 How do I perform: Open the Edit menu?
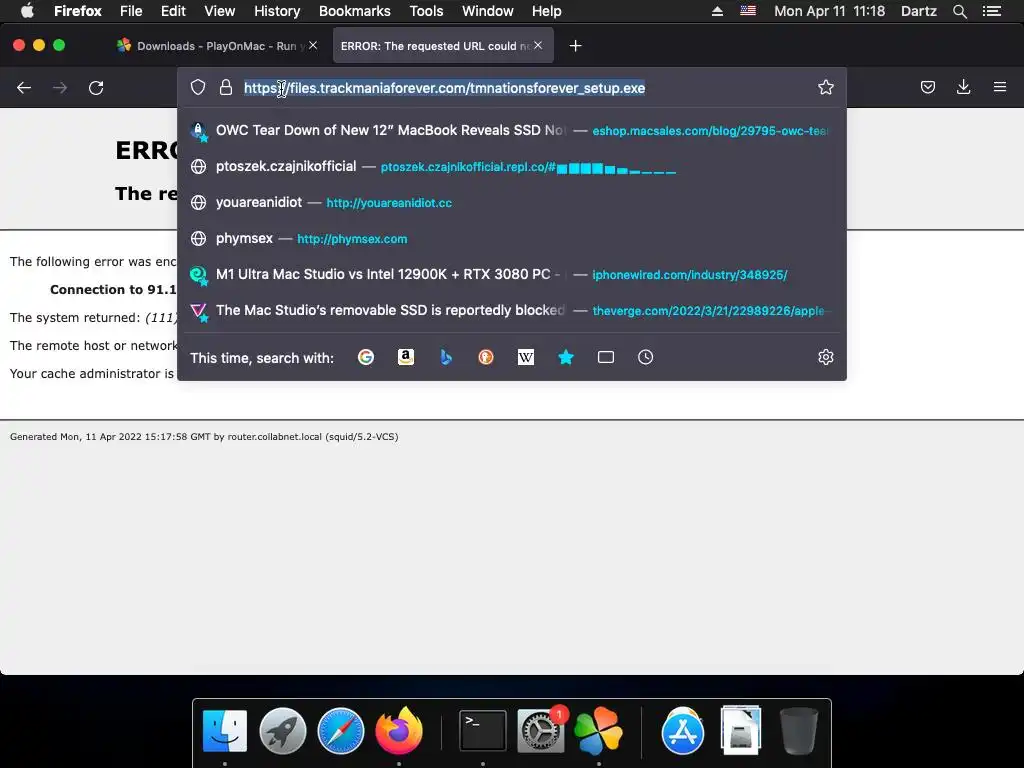173,11
